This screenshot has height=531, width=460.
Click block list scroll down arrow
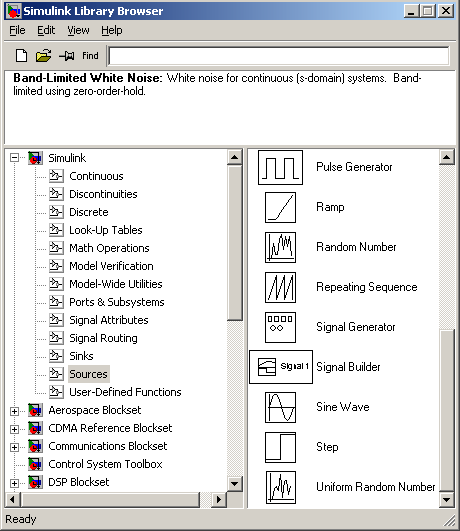pos(446,500)
